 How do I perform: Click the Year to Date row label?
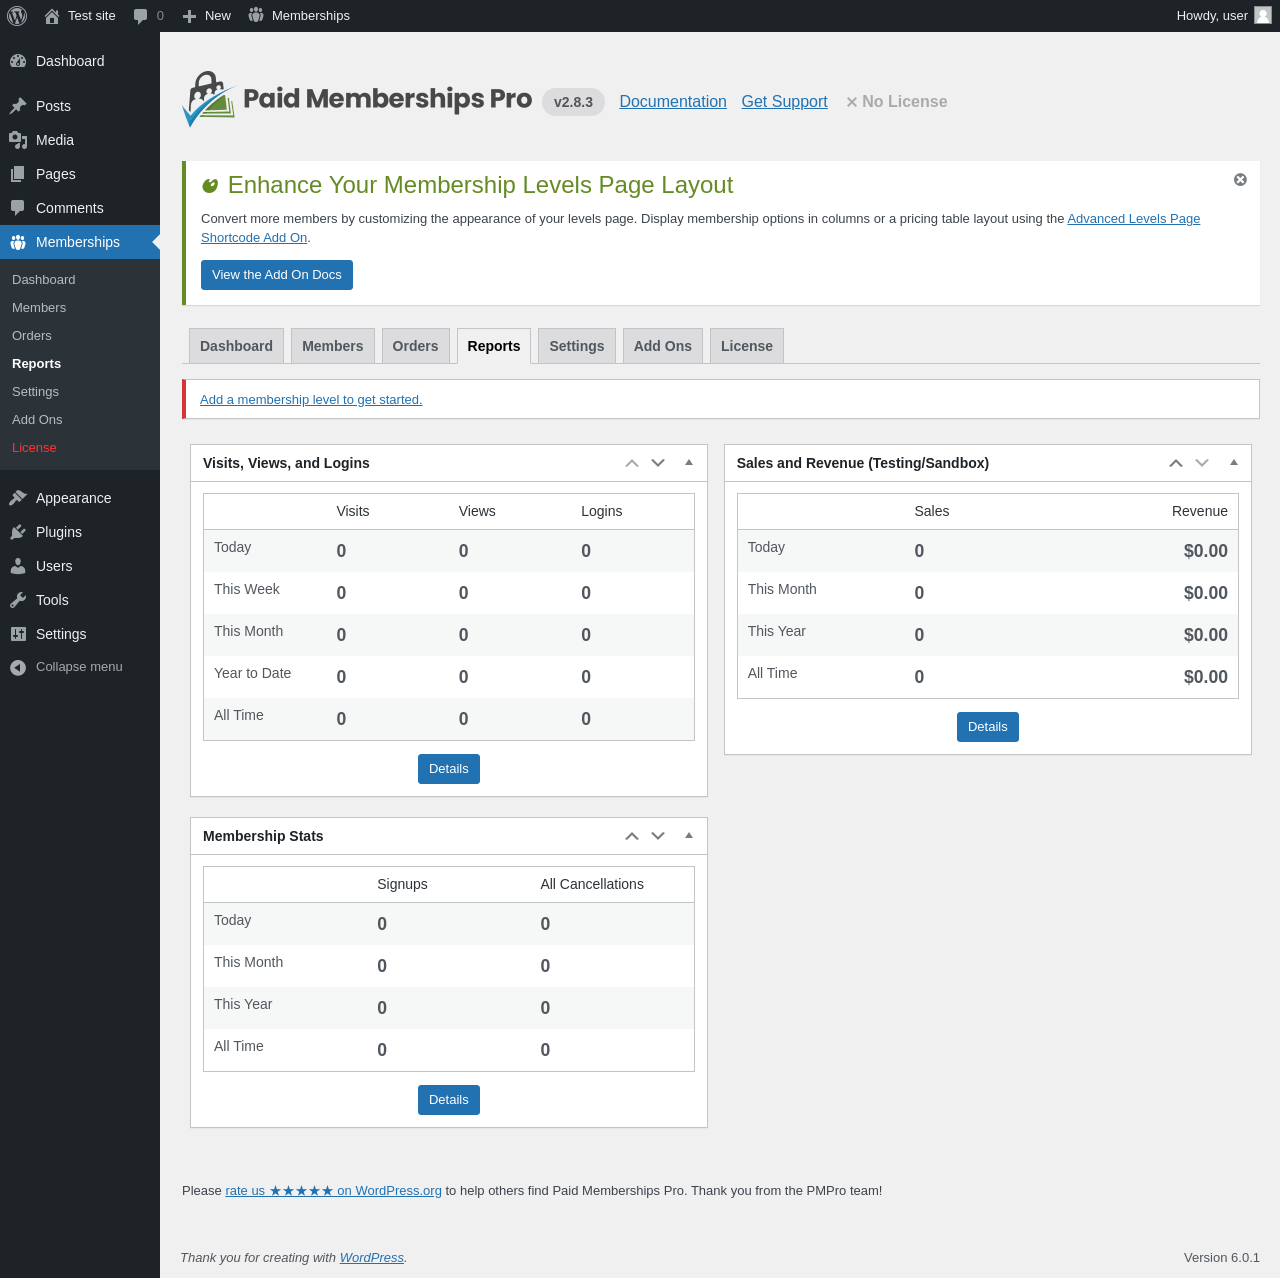click(x=253, y=673)
